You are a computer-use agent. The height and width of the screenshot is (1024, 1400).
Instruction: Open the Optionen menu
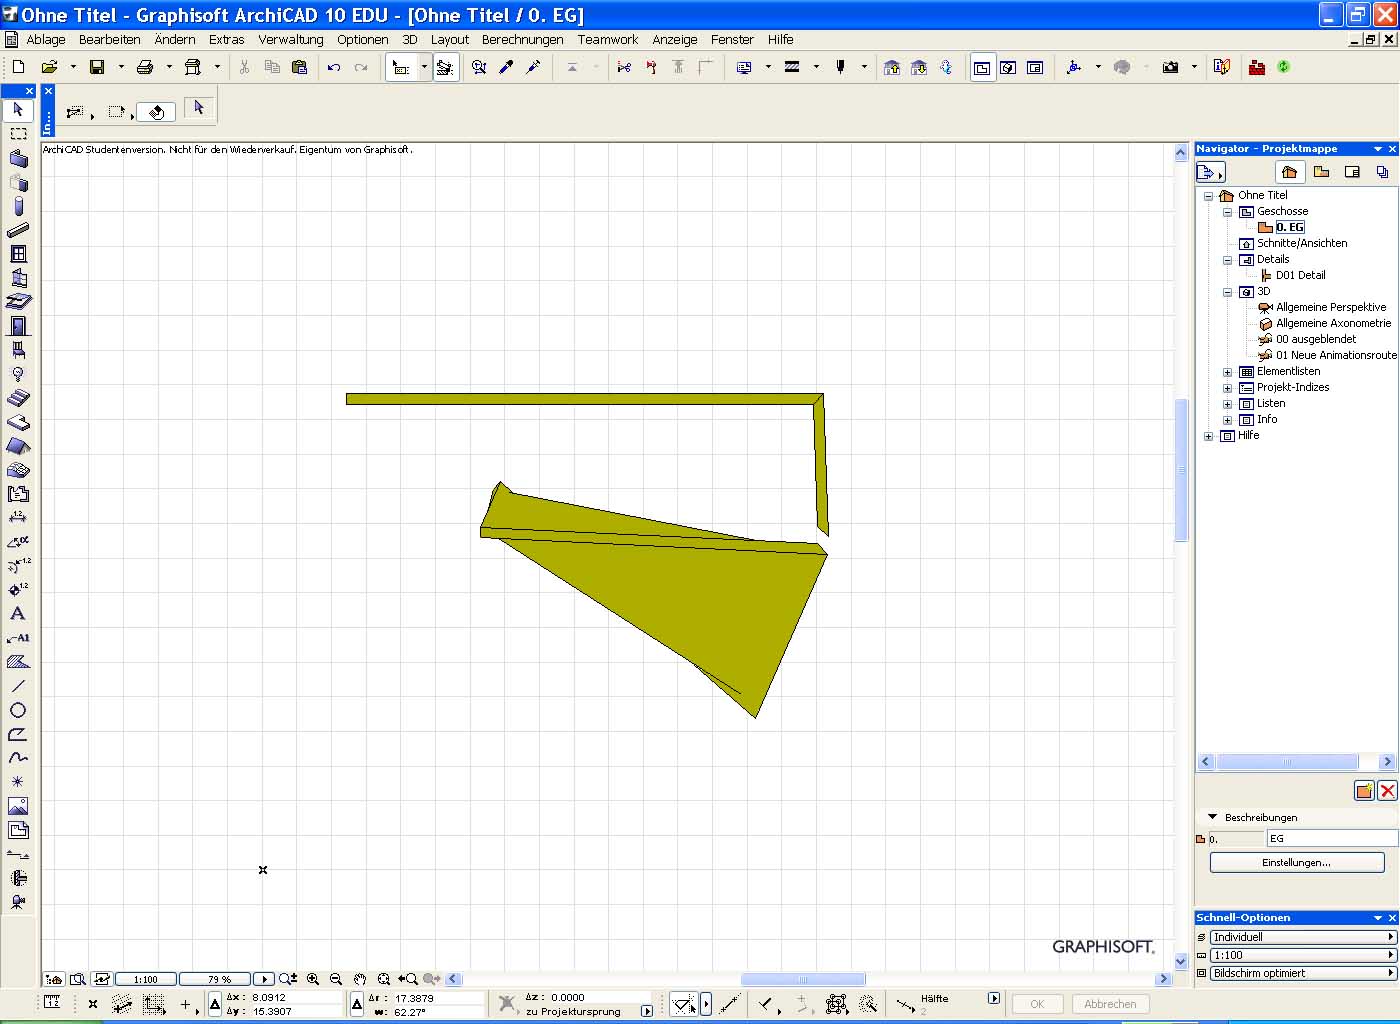363,40
